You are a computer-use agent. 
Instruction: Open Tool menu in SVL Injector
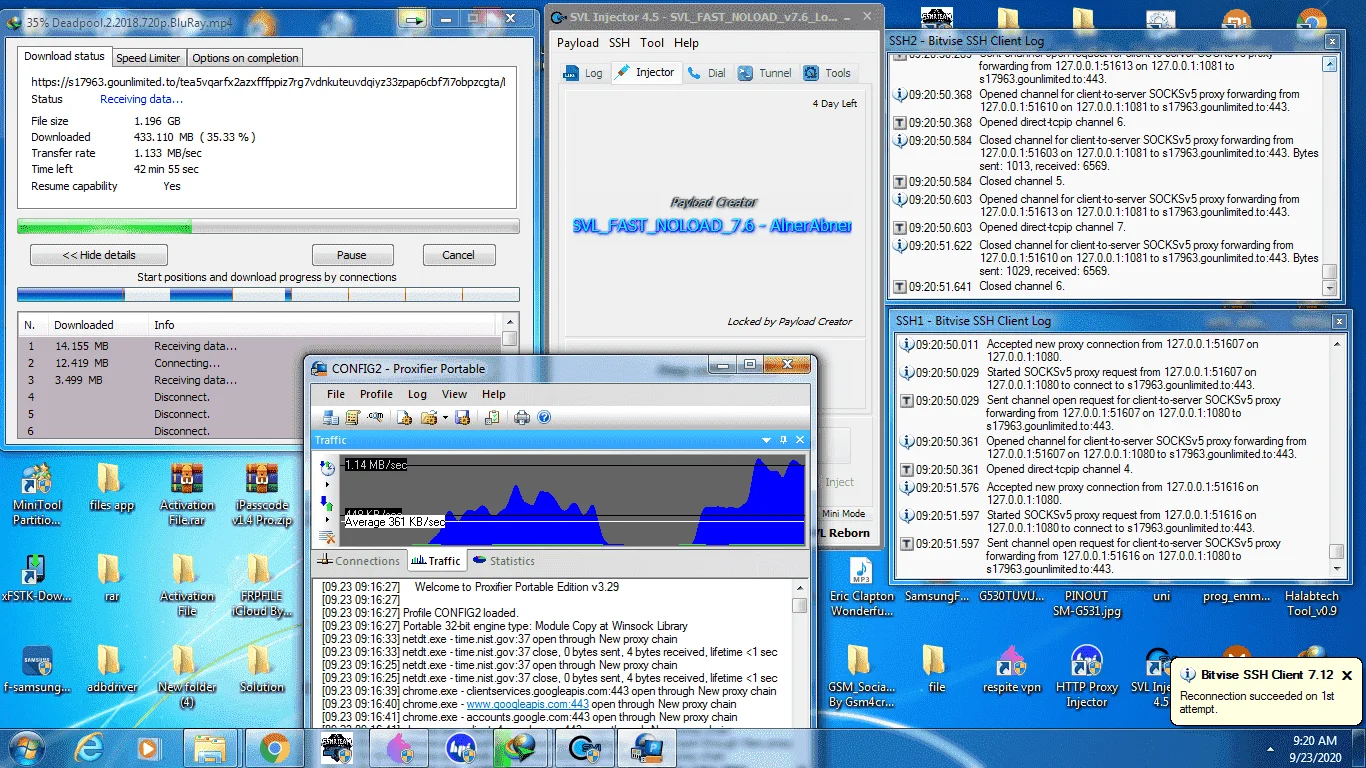click(x=652, y=43)
